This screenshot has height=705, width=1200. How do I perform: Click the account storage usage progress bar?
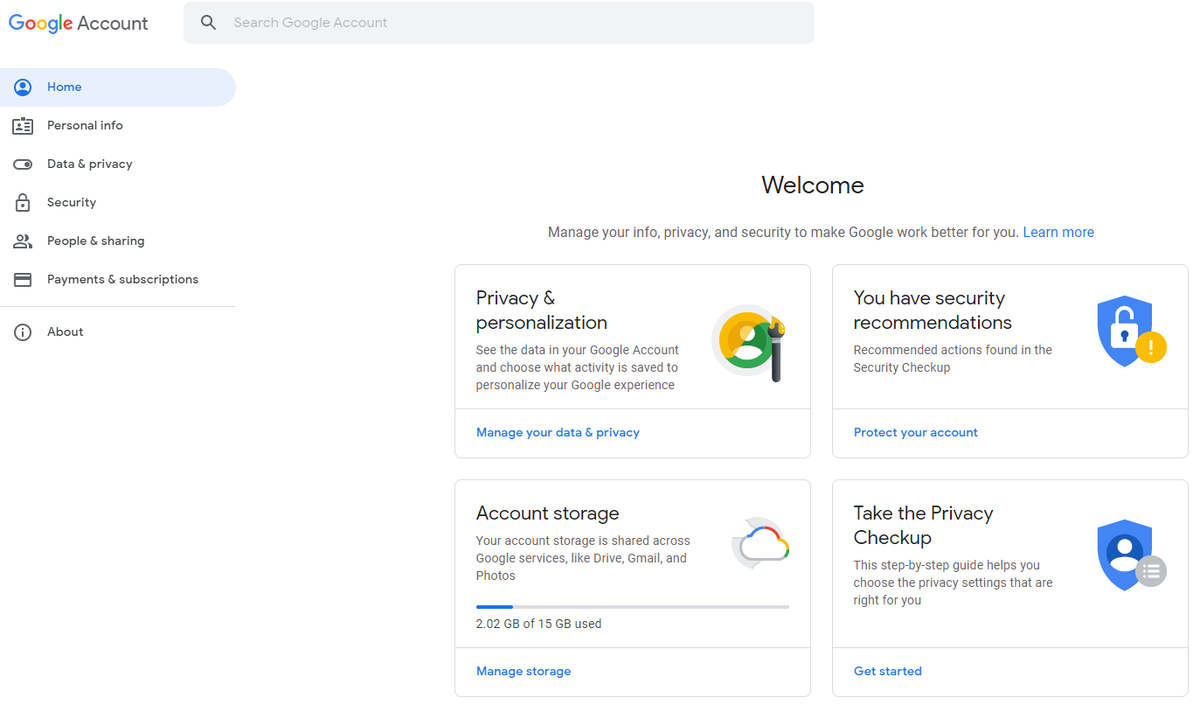click(x=632, y=606)
